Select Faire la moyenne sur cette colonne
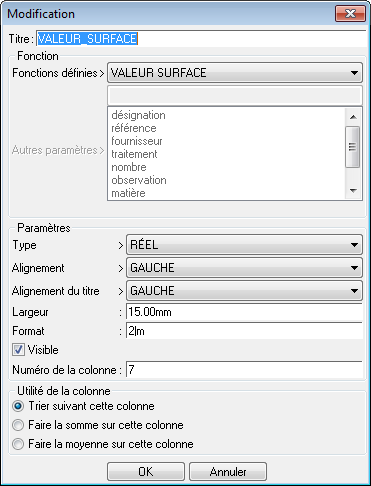Image resolution: width=371 pixels, height=486 pixels. pos(18,444)
